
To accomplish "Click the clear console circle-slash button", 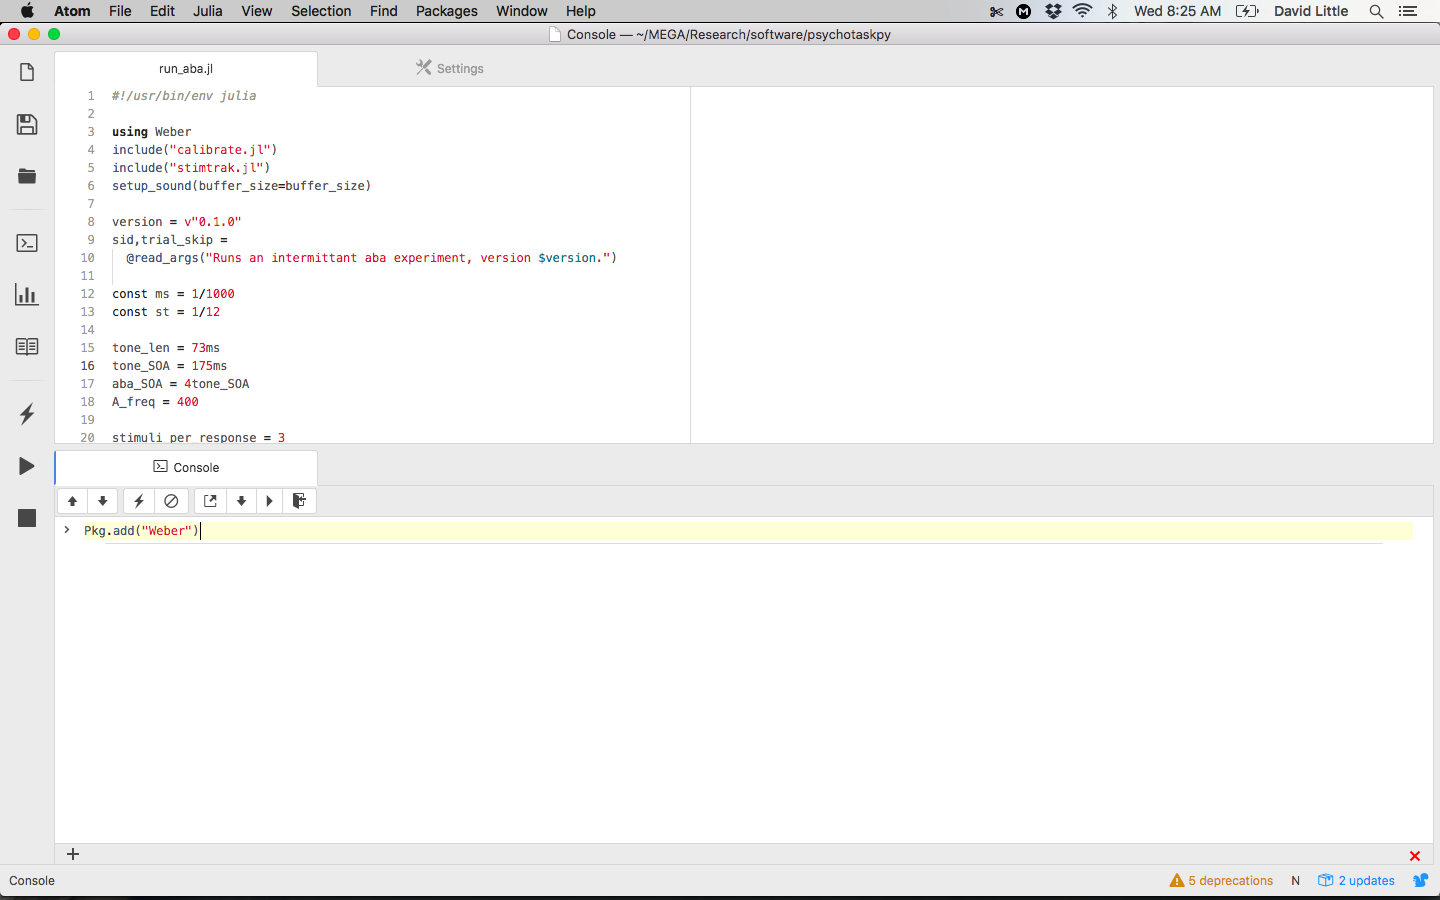I will (171, 501).
